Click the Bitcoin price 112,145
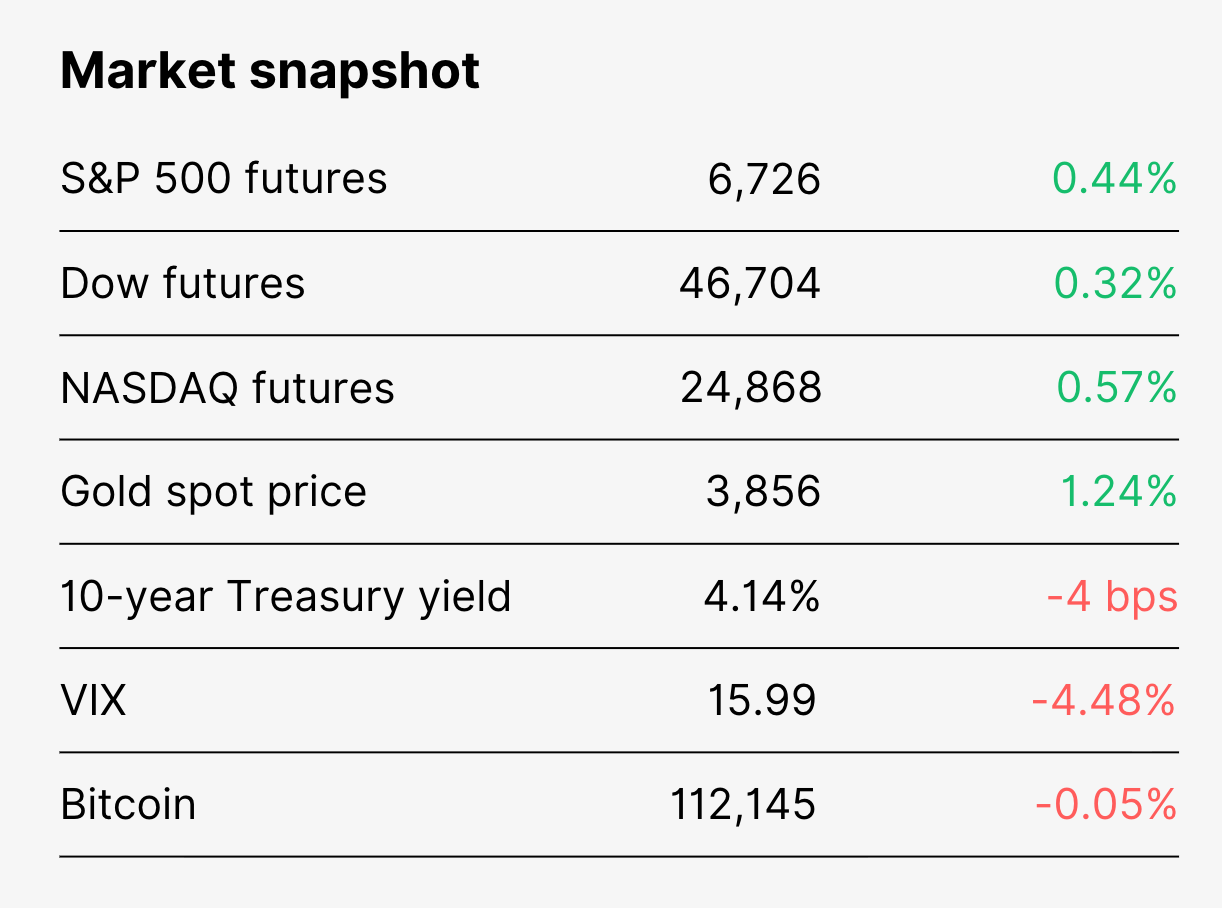 point(743,805)
